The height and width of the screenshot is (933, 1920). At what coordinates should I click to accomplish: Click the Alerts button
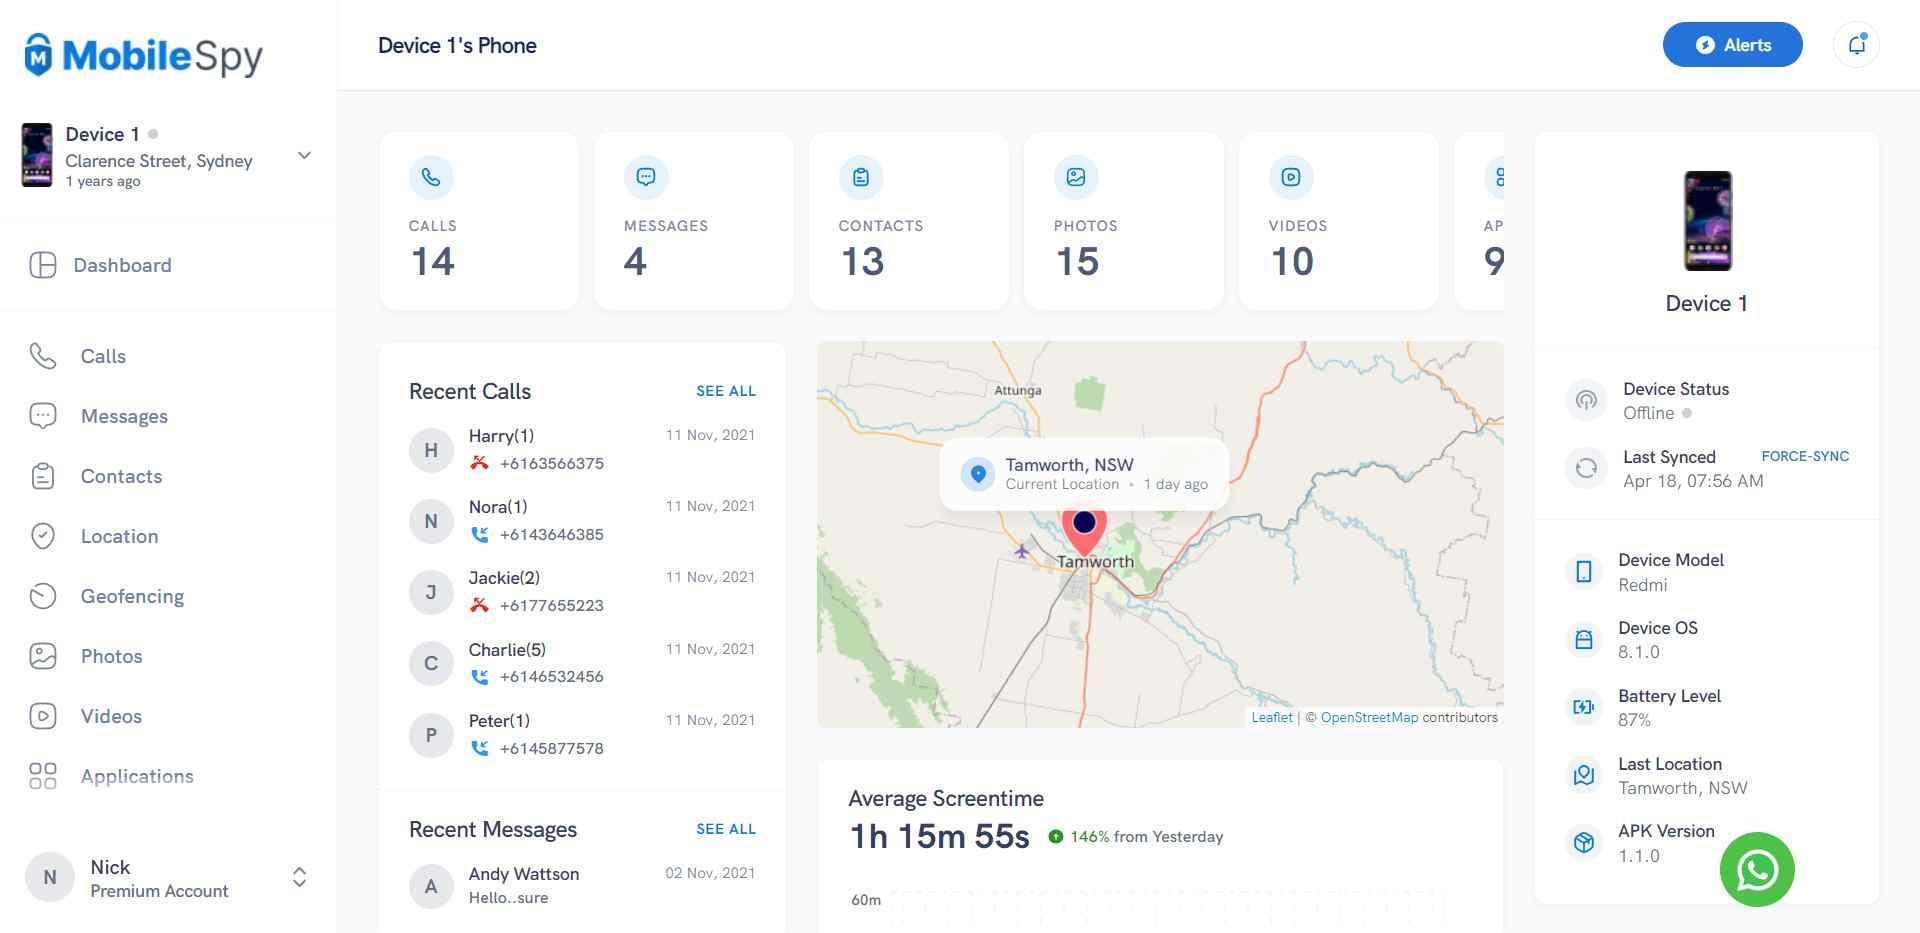coord(1732,44)
